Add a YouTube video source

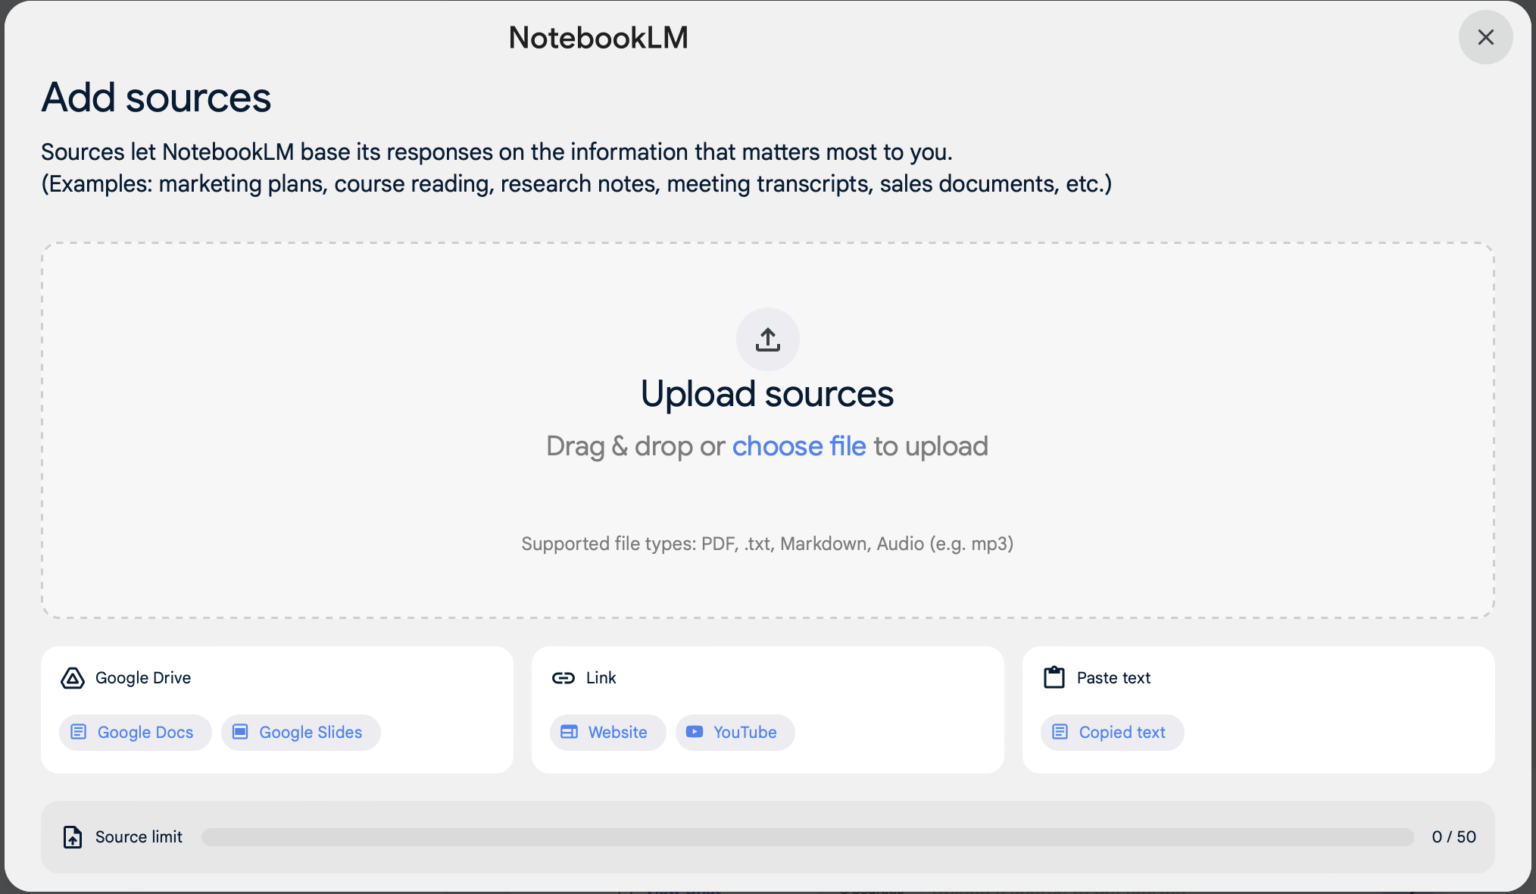pos(735,732)
